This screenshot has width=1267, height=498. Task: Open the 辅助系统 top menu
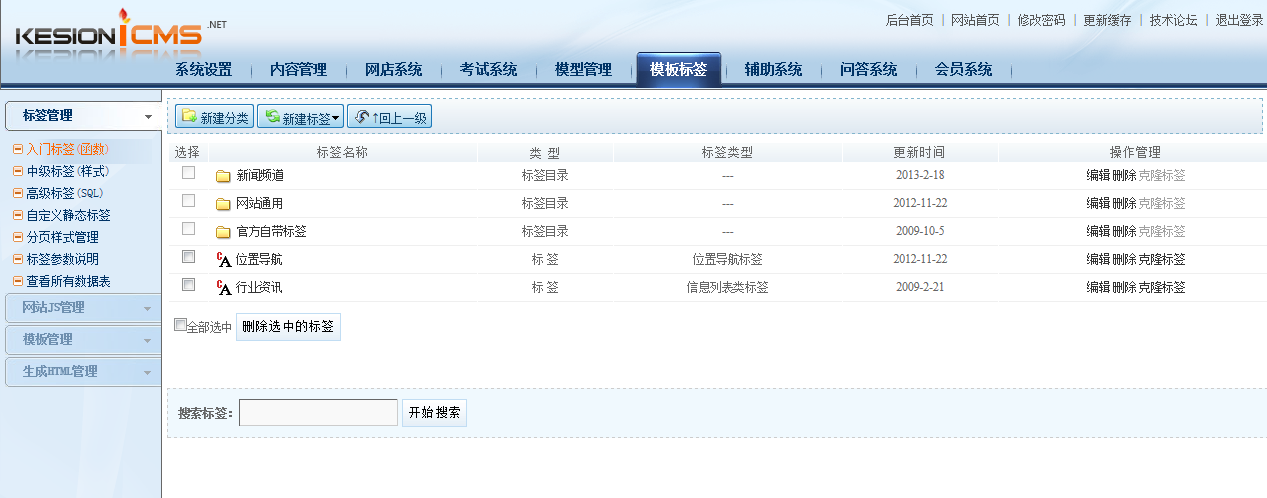click(773, 70)
